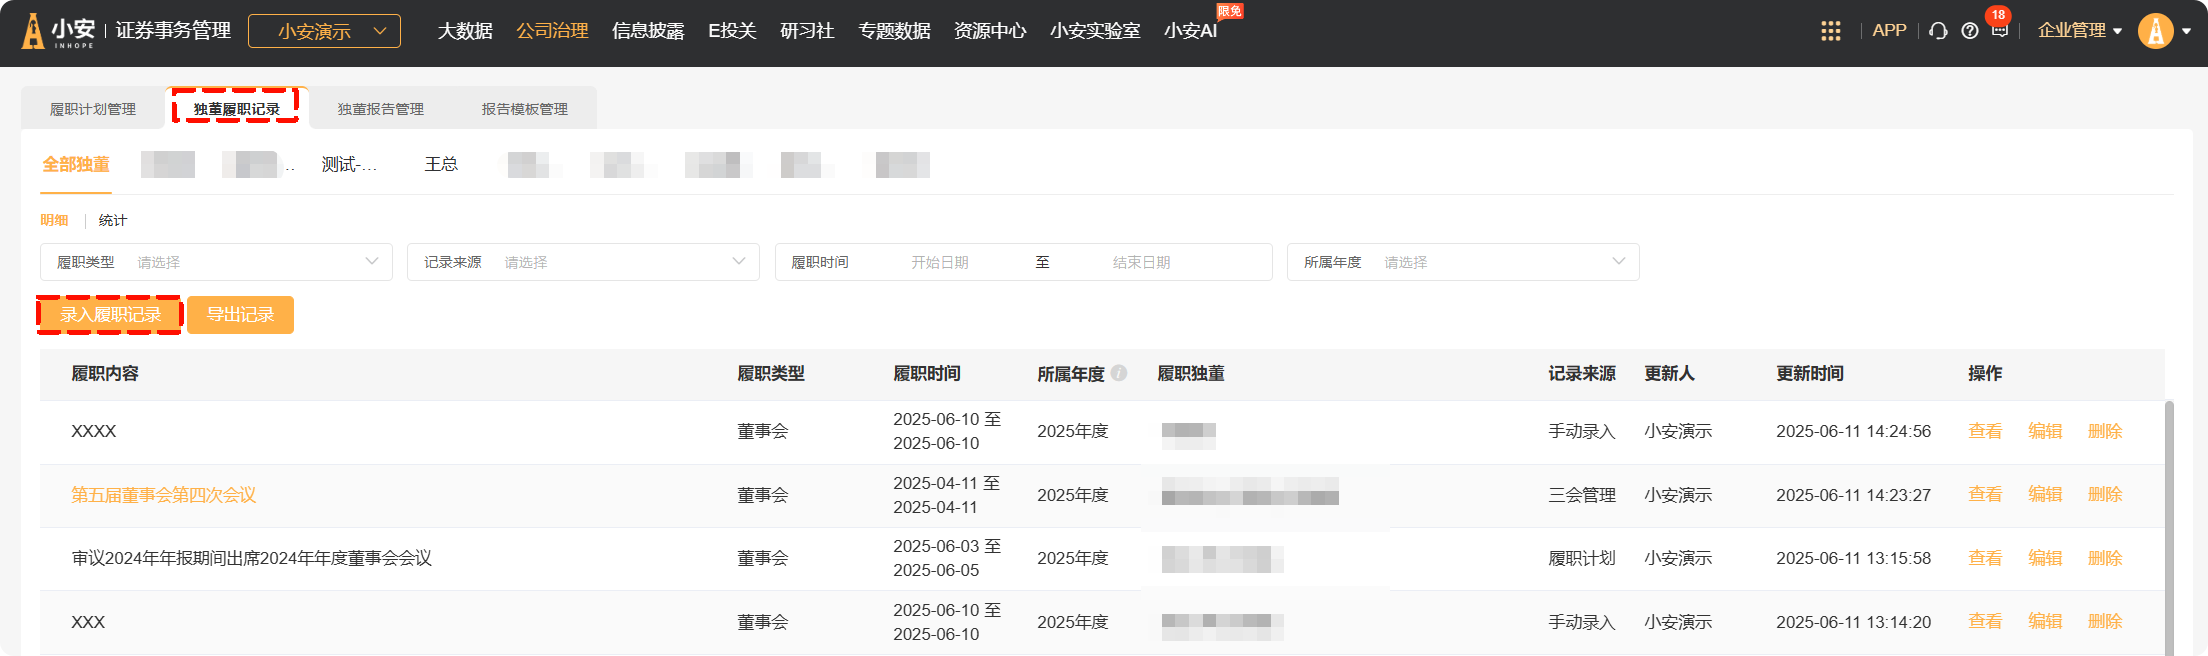This screenshot has width=2208, height=656.
Task: Click the 开始日期 date field
Action: [939, 262]
